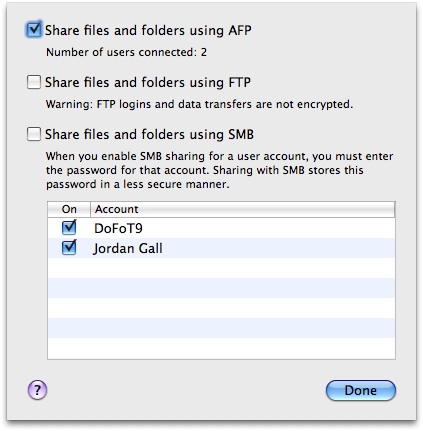Viewport: 423px width, 431px height.
Task: Open help with the question mark icon
Action: [x=37, y=390]
